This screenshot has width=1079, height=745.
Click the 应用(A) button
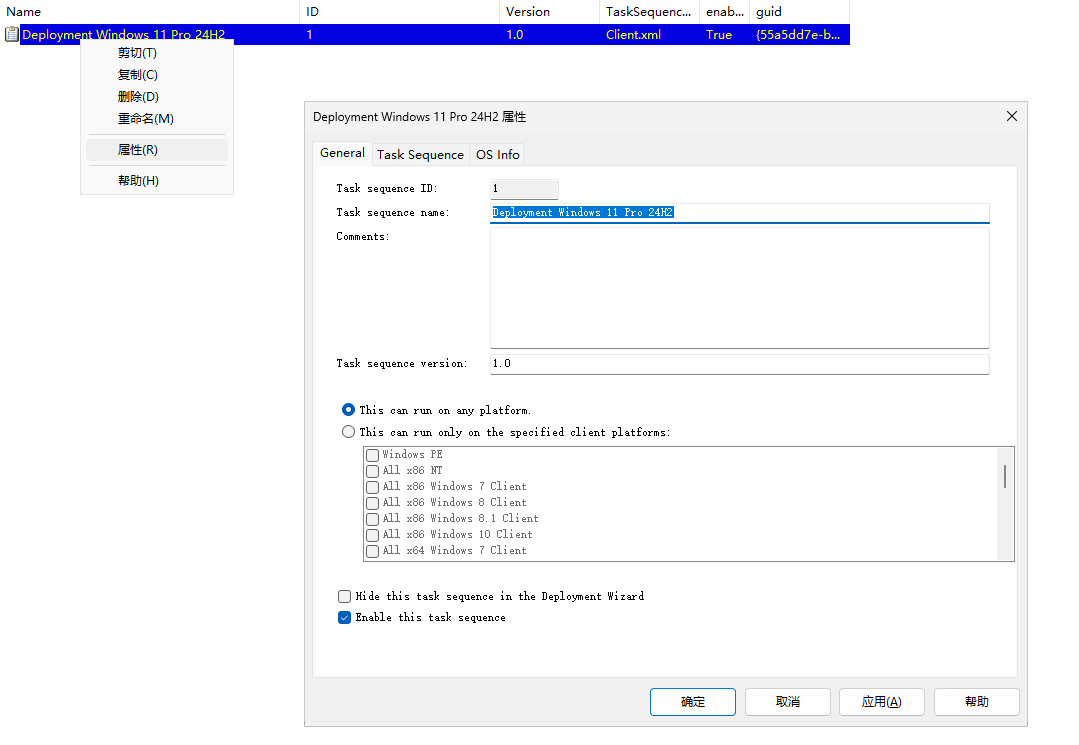[881, 701]
